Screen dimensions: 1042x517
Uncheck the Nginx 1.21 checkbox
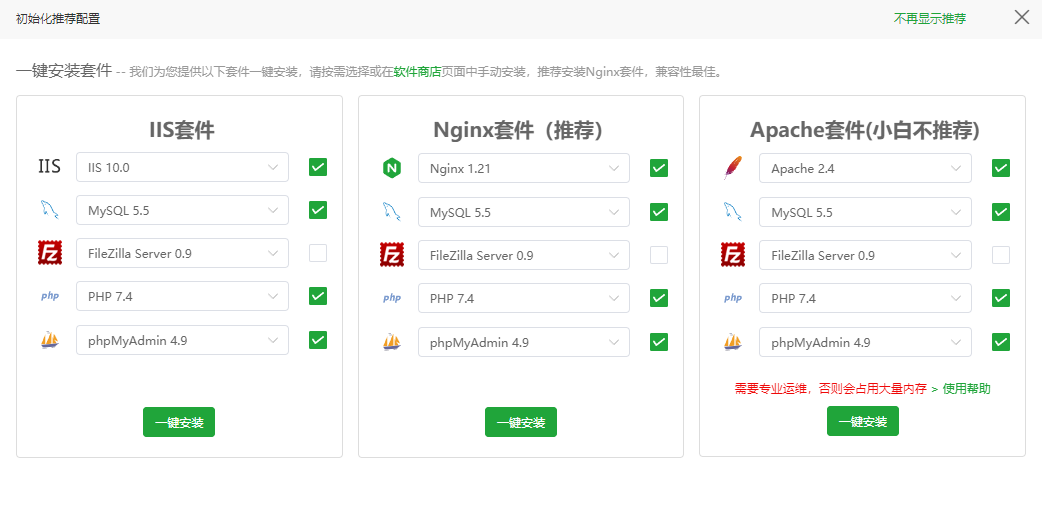click(659, 168)
